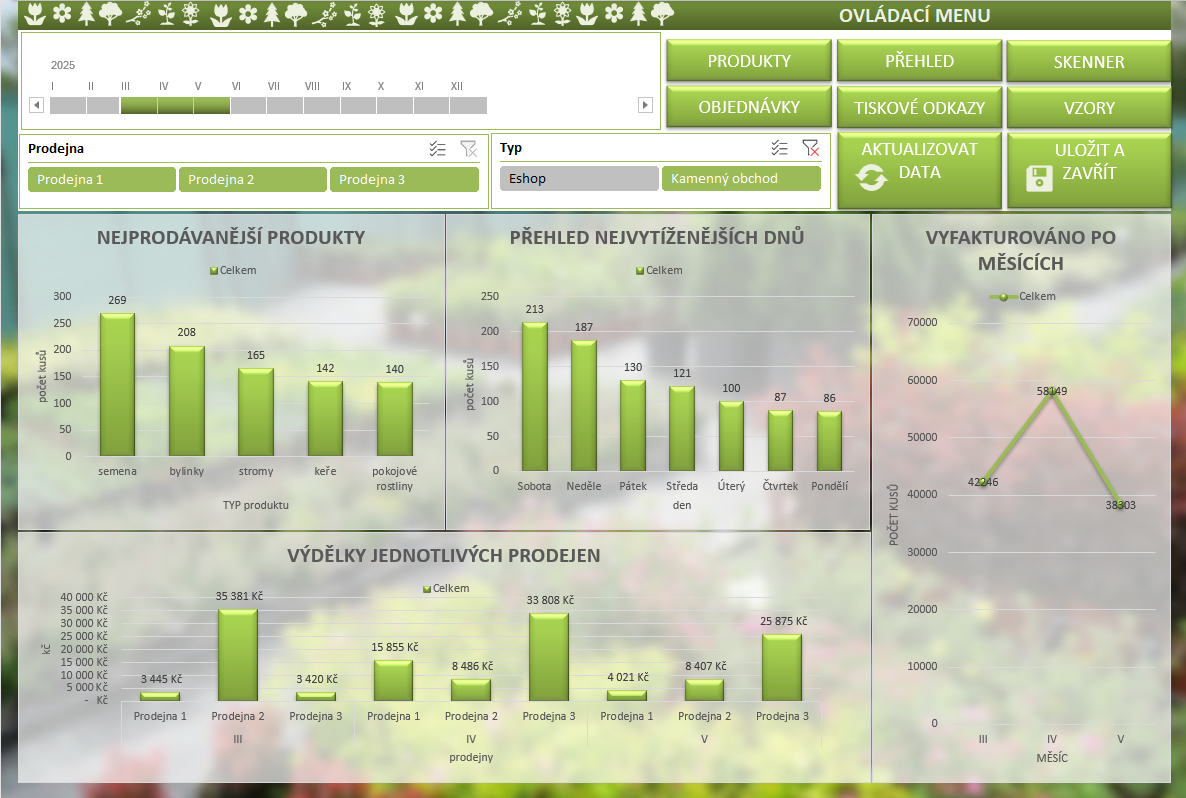This screenshot has width=1186, height=798.
Task: Clear the filter on the Typ slicer
Action: coord(811,148)
